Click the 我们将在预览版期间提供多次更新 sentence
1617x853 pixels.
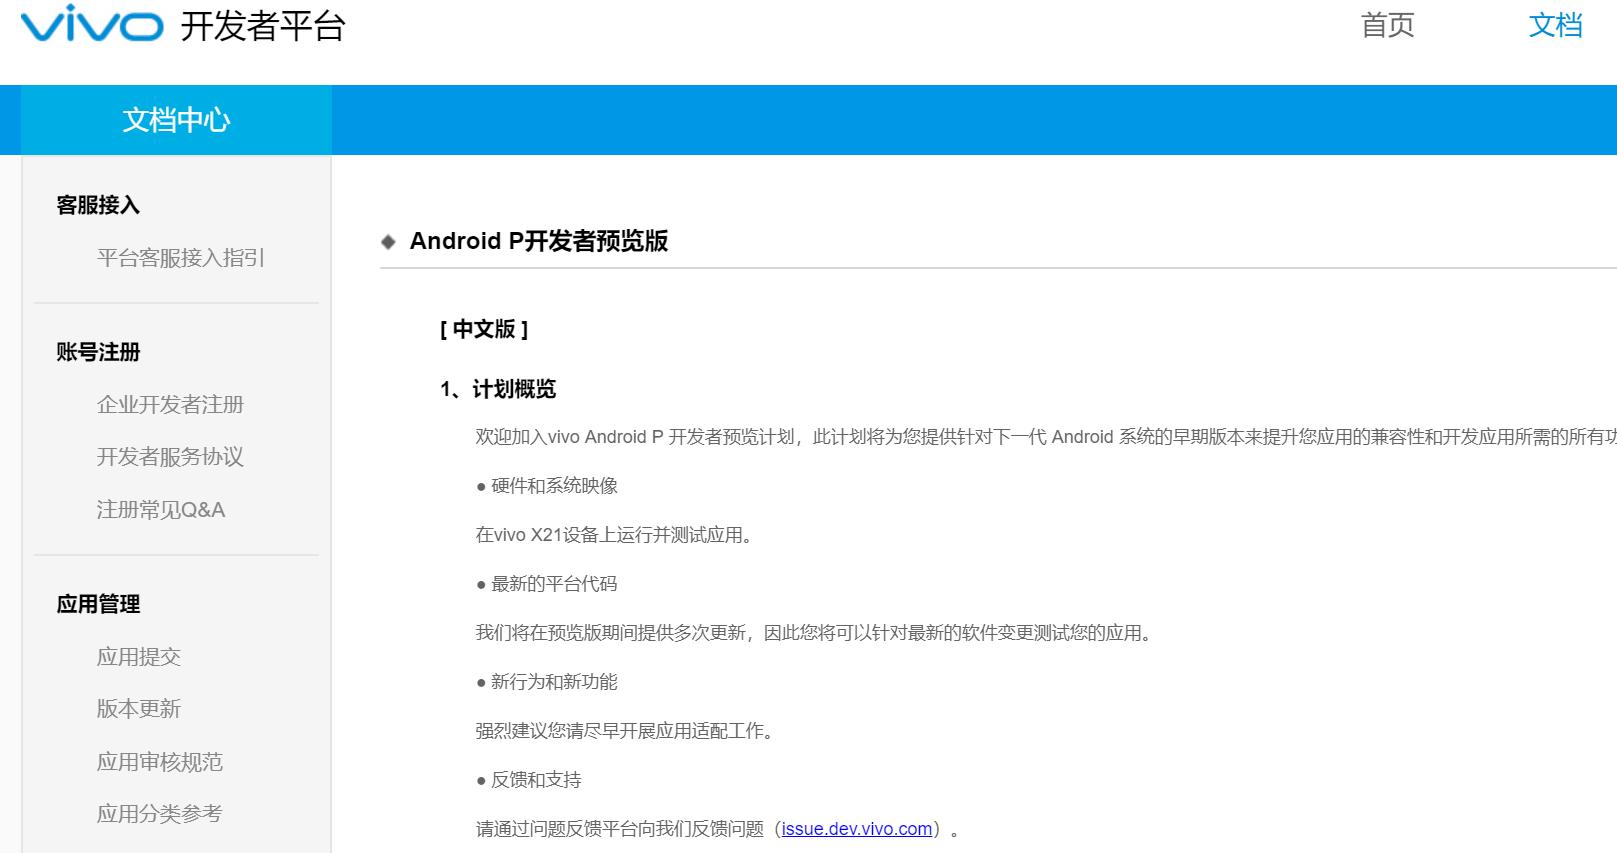click(814, 633)
